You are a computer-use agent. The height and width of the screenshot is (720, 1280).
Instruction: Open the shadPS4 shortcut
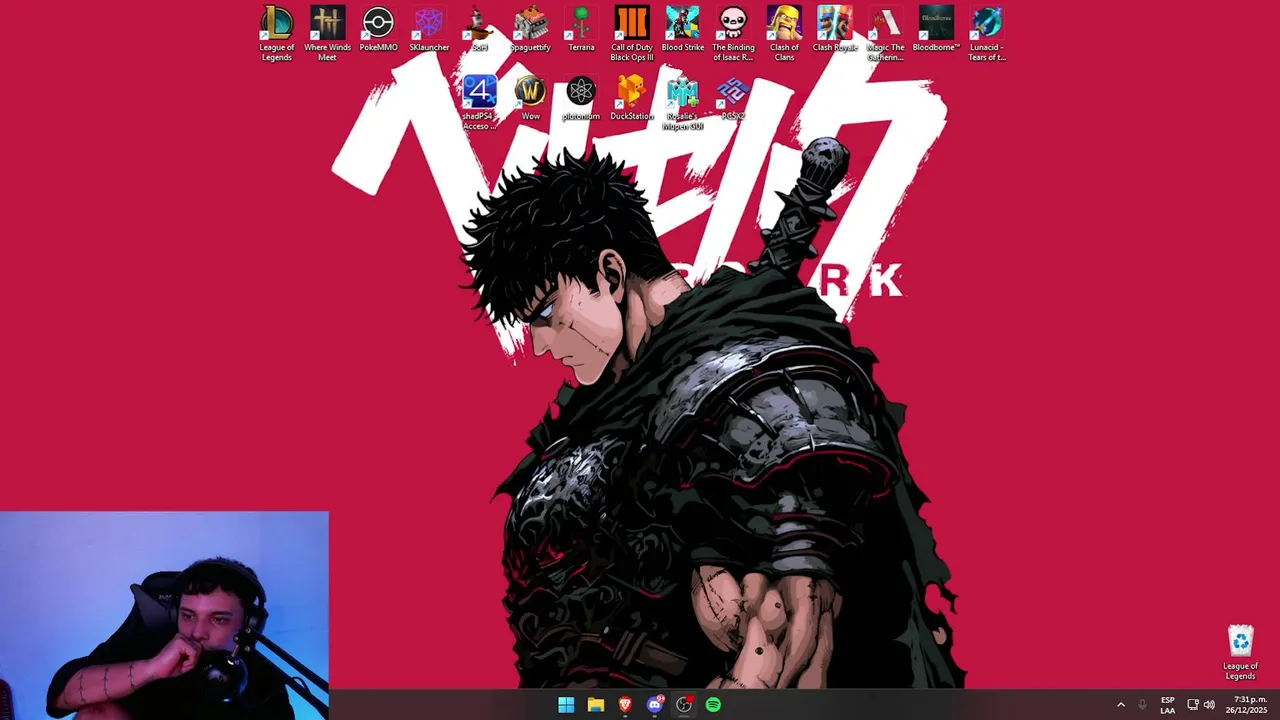pyautogui.click(x=480, y=102)
